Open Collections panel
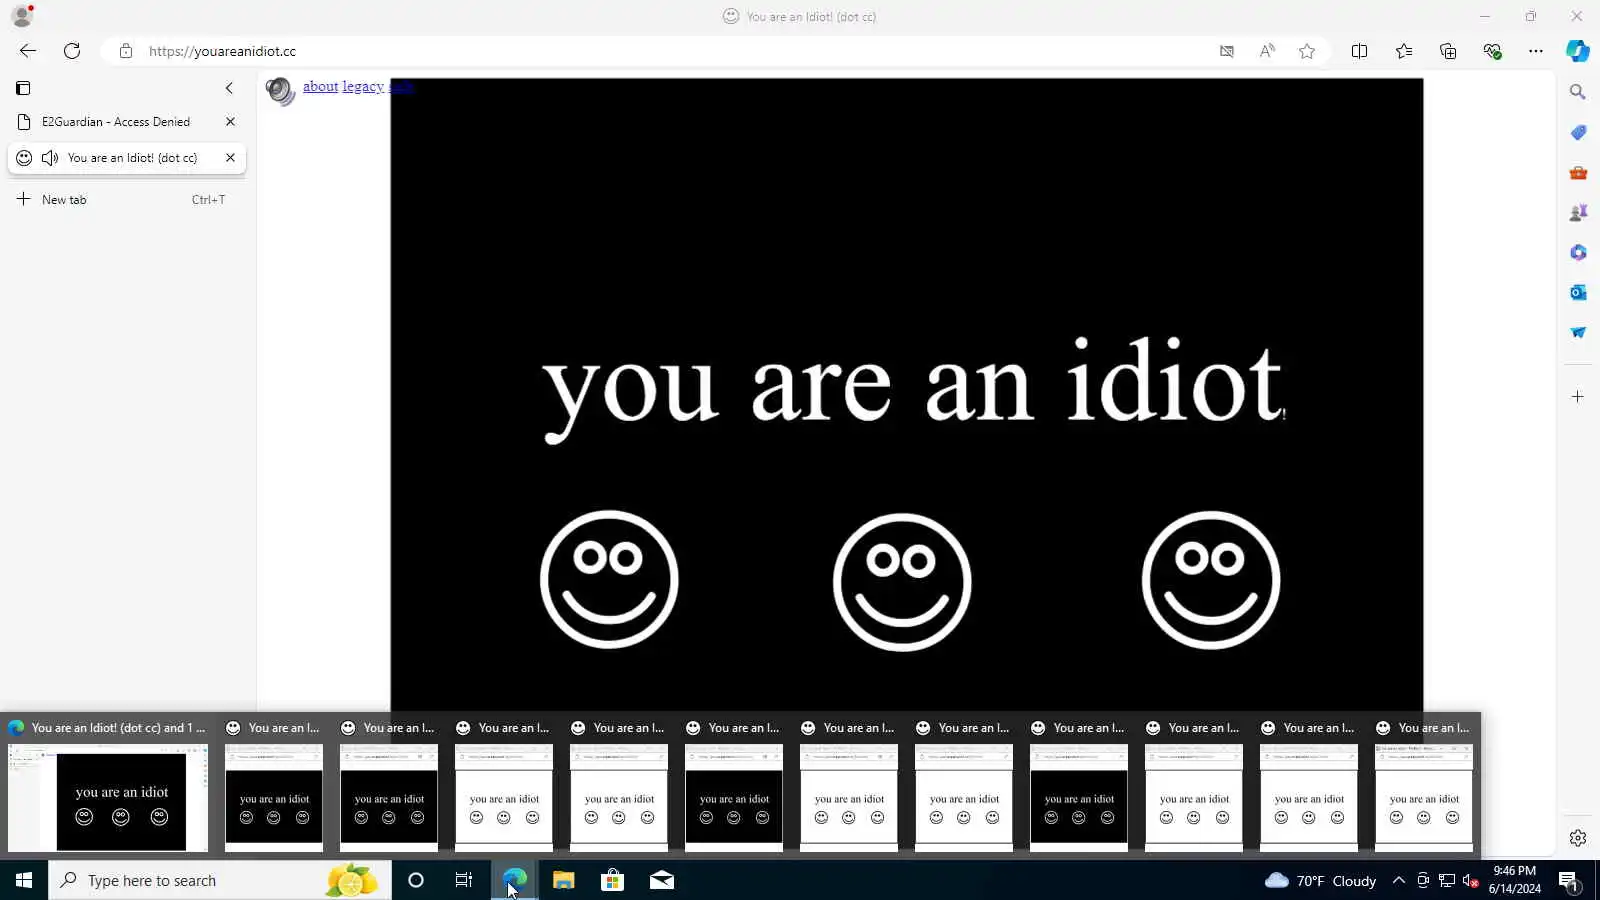 [1448, 51]
